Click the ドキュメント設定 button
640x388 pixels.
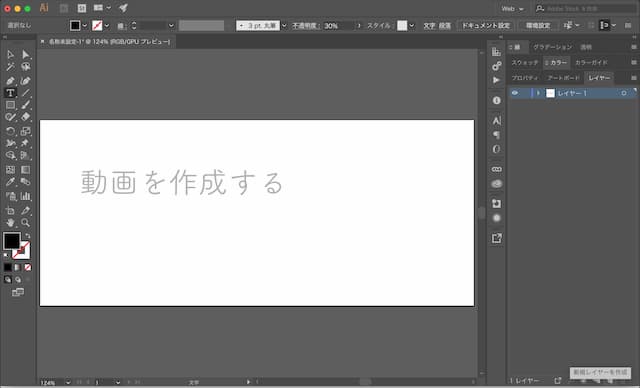point(486,26)
